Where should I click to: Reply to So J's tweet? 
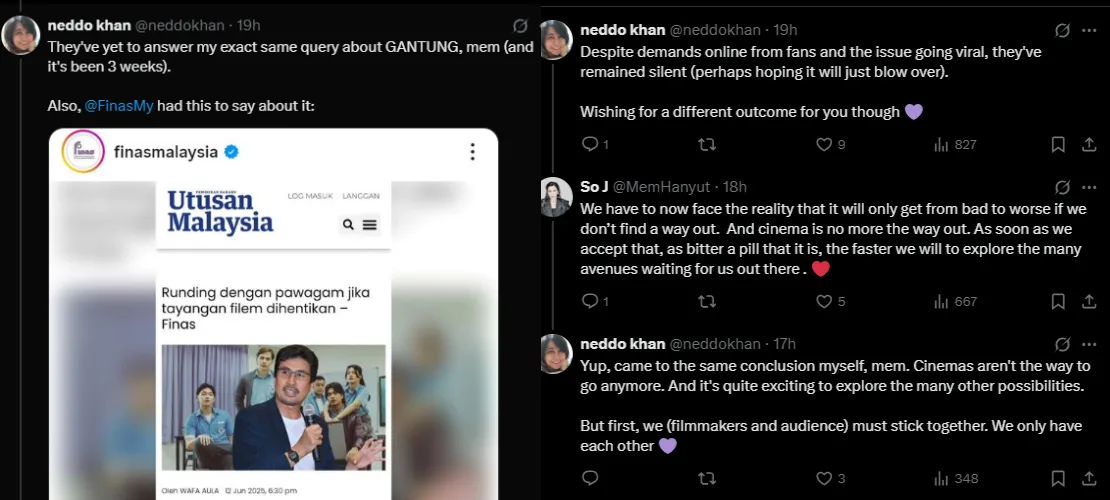pyautogui.click(x=590, y=301)
